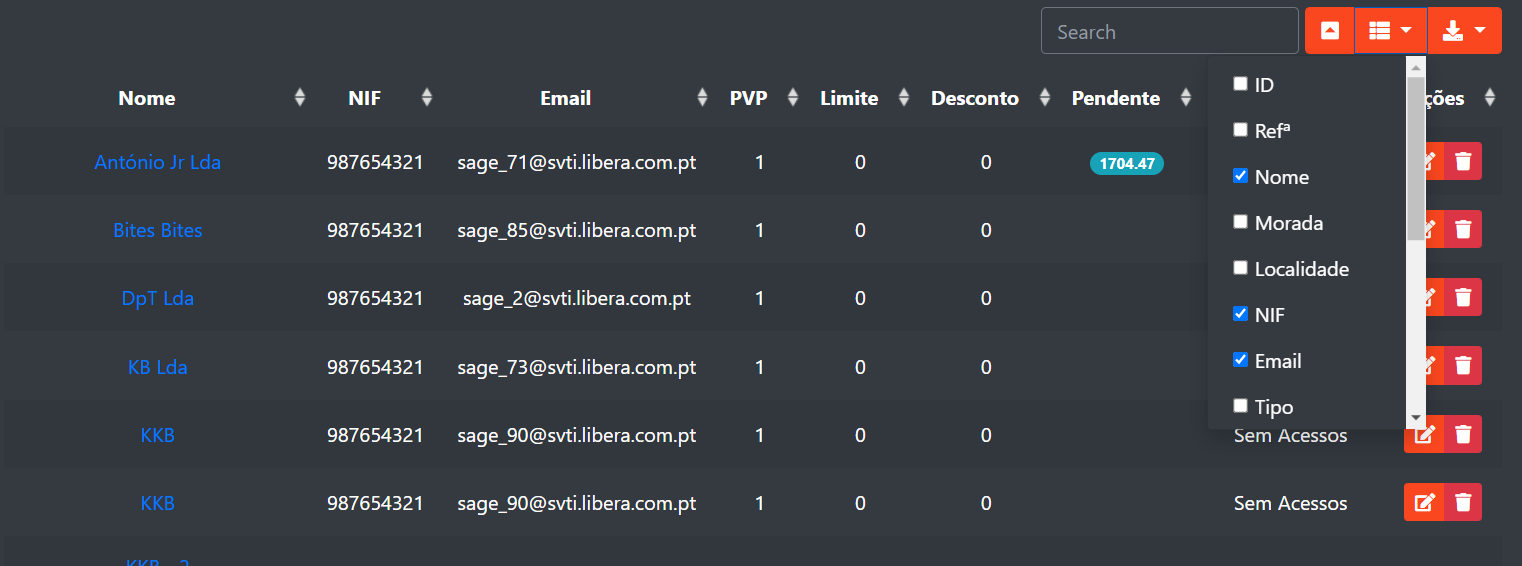This screenshot has width=1522, height=566.
Task: Uncheck the Nome column checkbox
Action: coord(1240,176)
